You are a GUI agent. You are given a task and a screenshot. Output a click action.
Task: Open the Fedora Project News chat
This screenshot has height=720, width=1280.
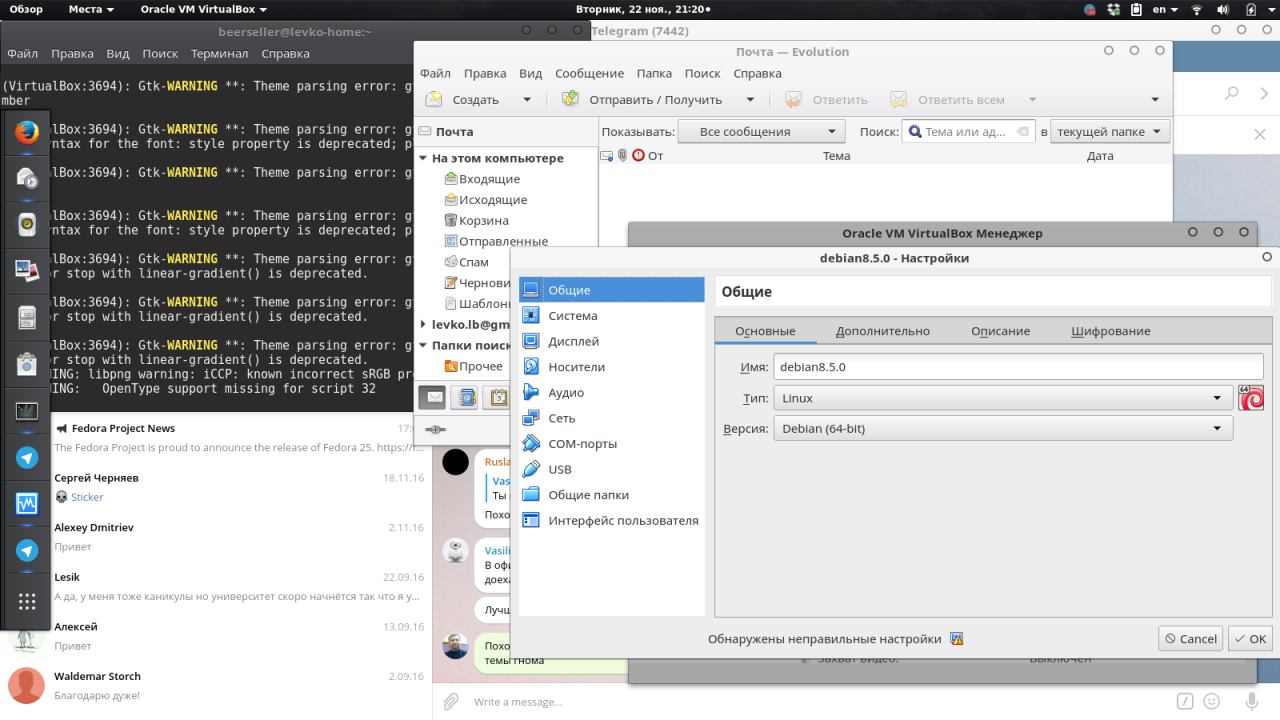point(216,437)
